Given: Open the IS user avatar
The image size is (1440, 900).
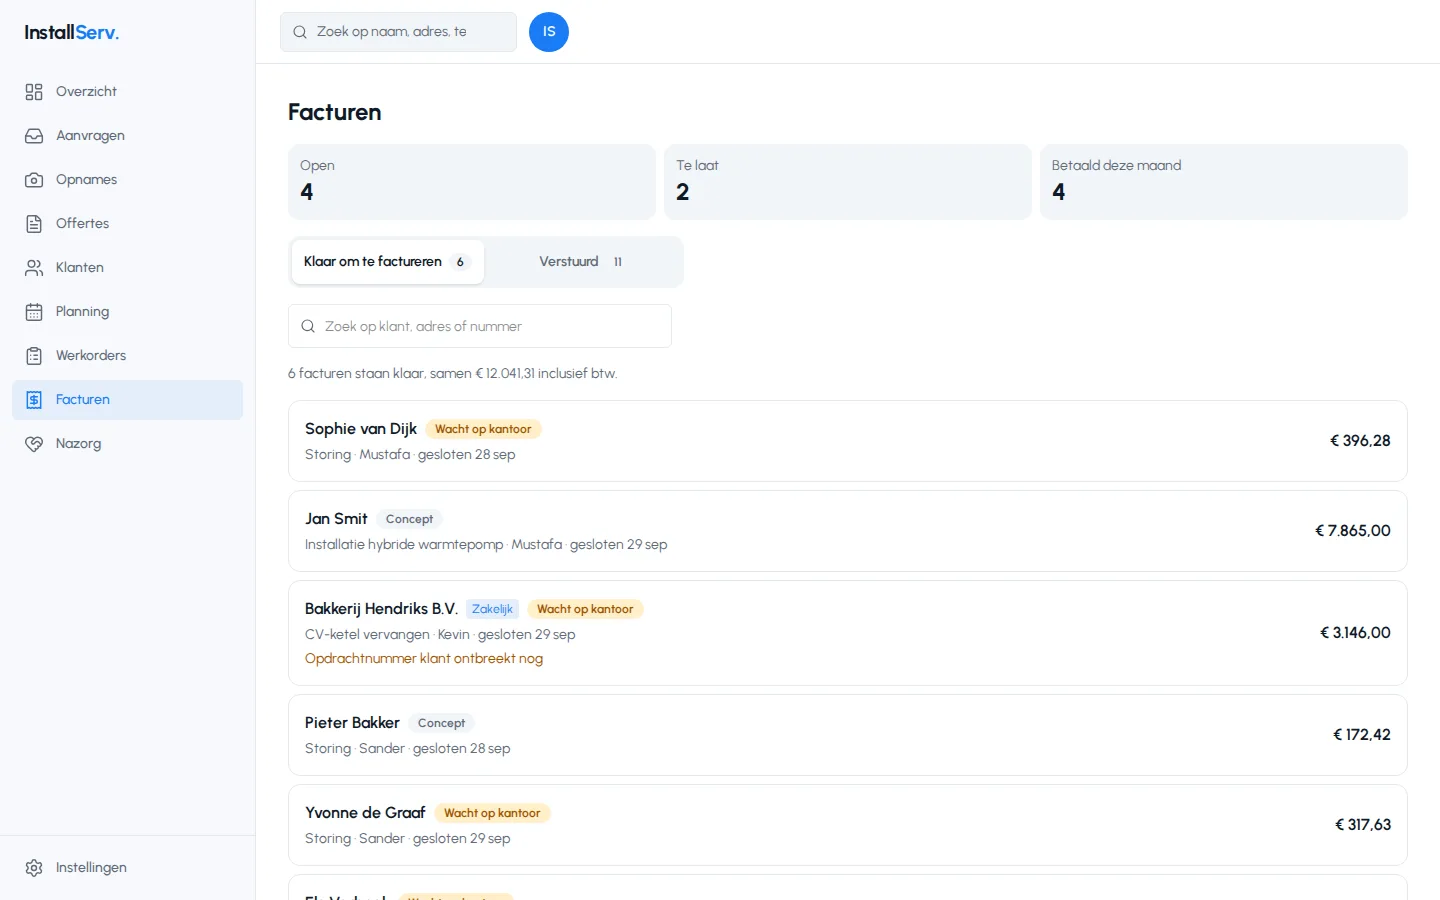Looking at the screenshot, I should 549,32.
